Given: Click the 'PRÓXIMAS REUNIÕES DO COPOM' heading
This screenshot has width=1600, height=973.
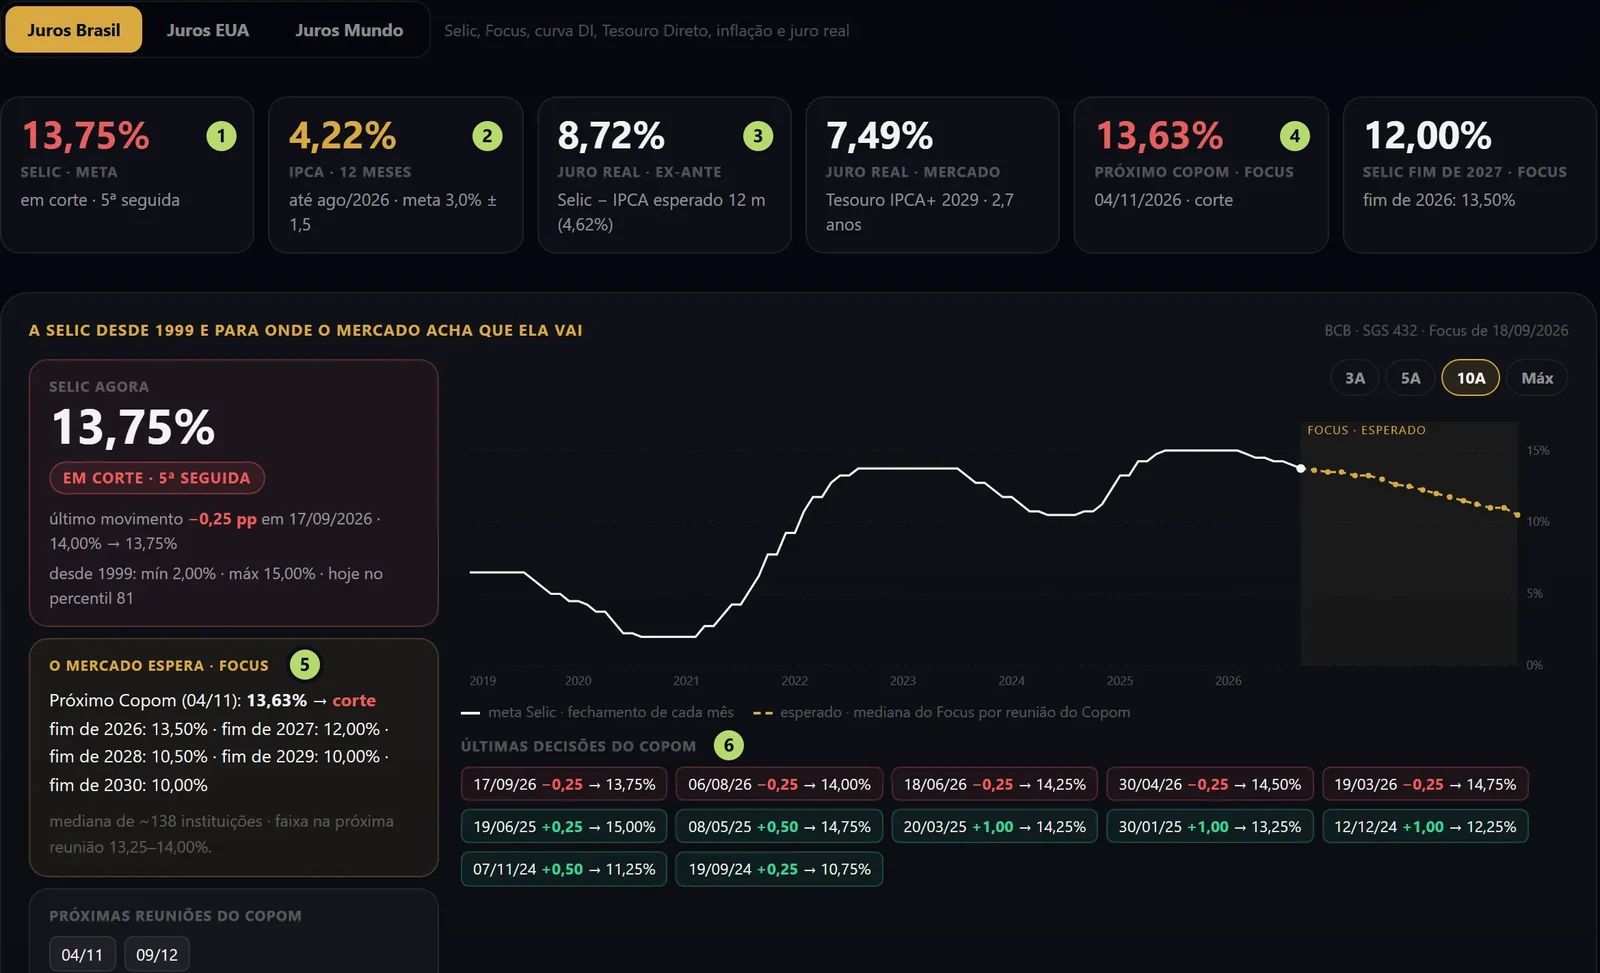Looking at the screenshot, I should tap(175, 916).
